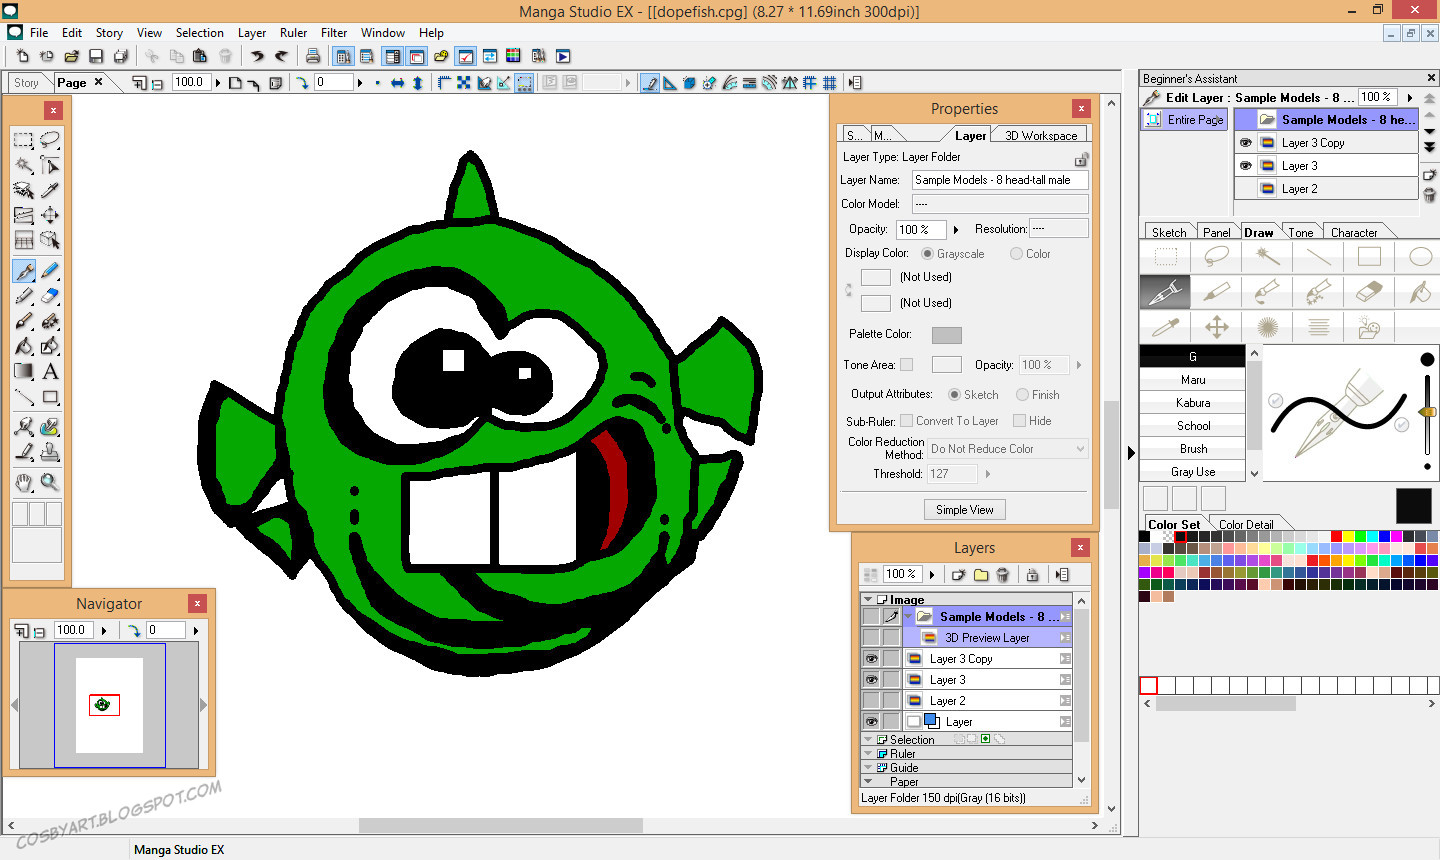
Task: Select the Line tool in tool palette
Action: coord(24,397)
